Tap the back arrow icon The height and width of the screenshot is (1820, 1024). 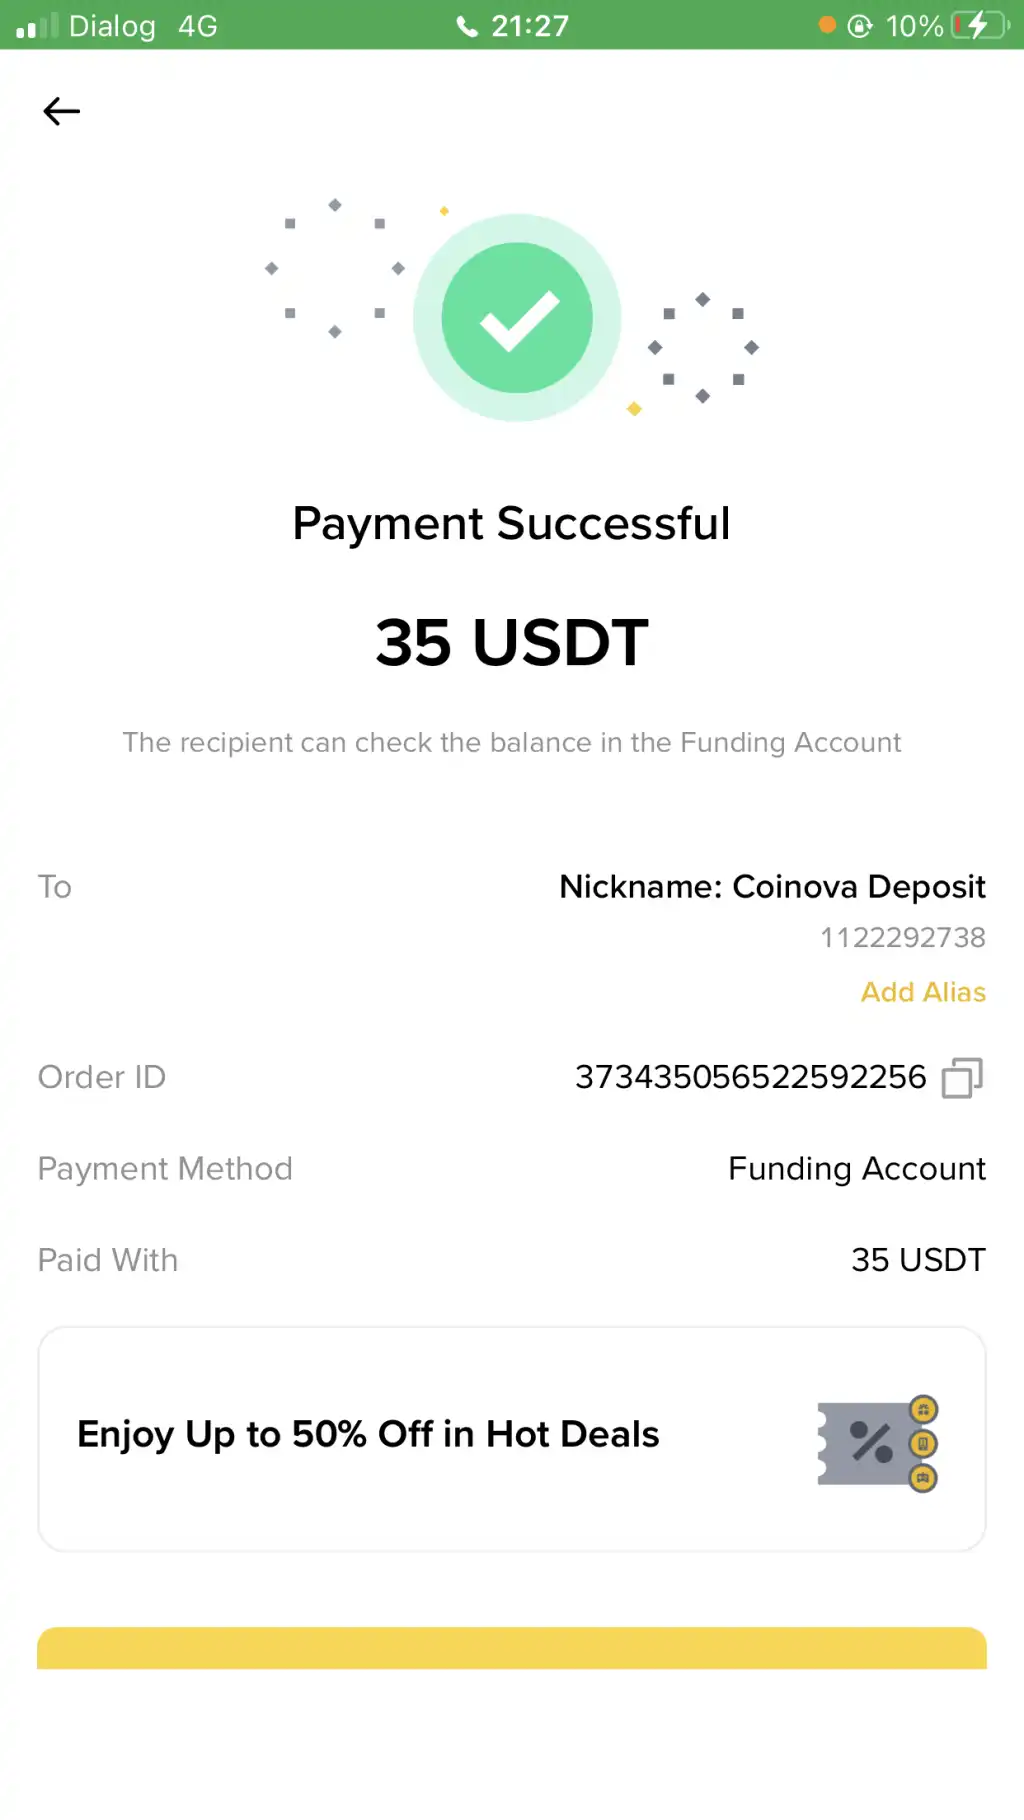(x=61, y=111)
